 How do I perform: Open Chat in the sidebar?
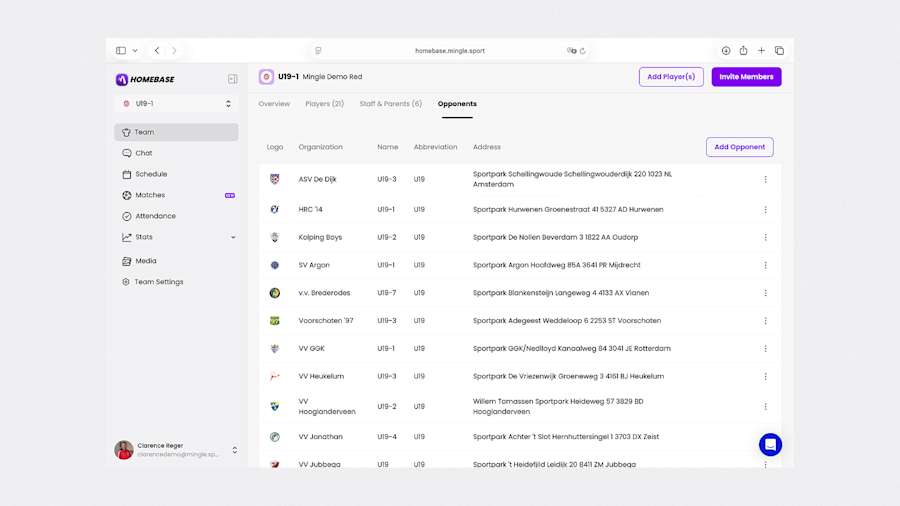[x=176, y=153]
